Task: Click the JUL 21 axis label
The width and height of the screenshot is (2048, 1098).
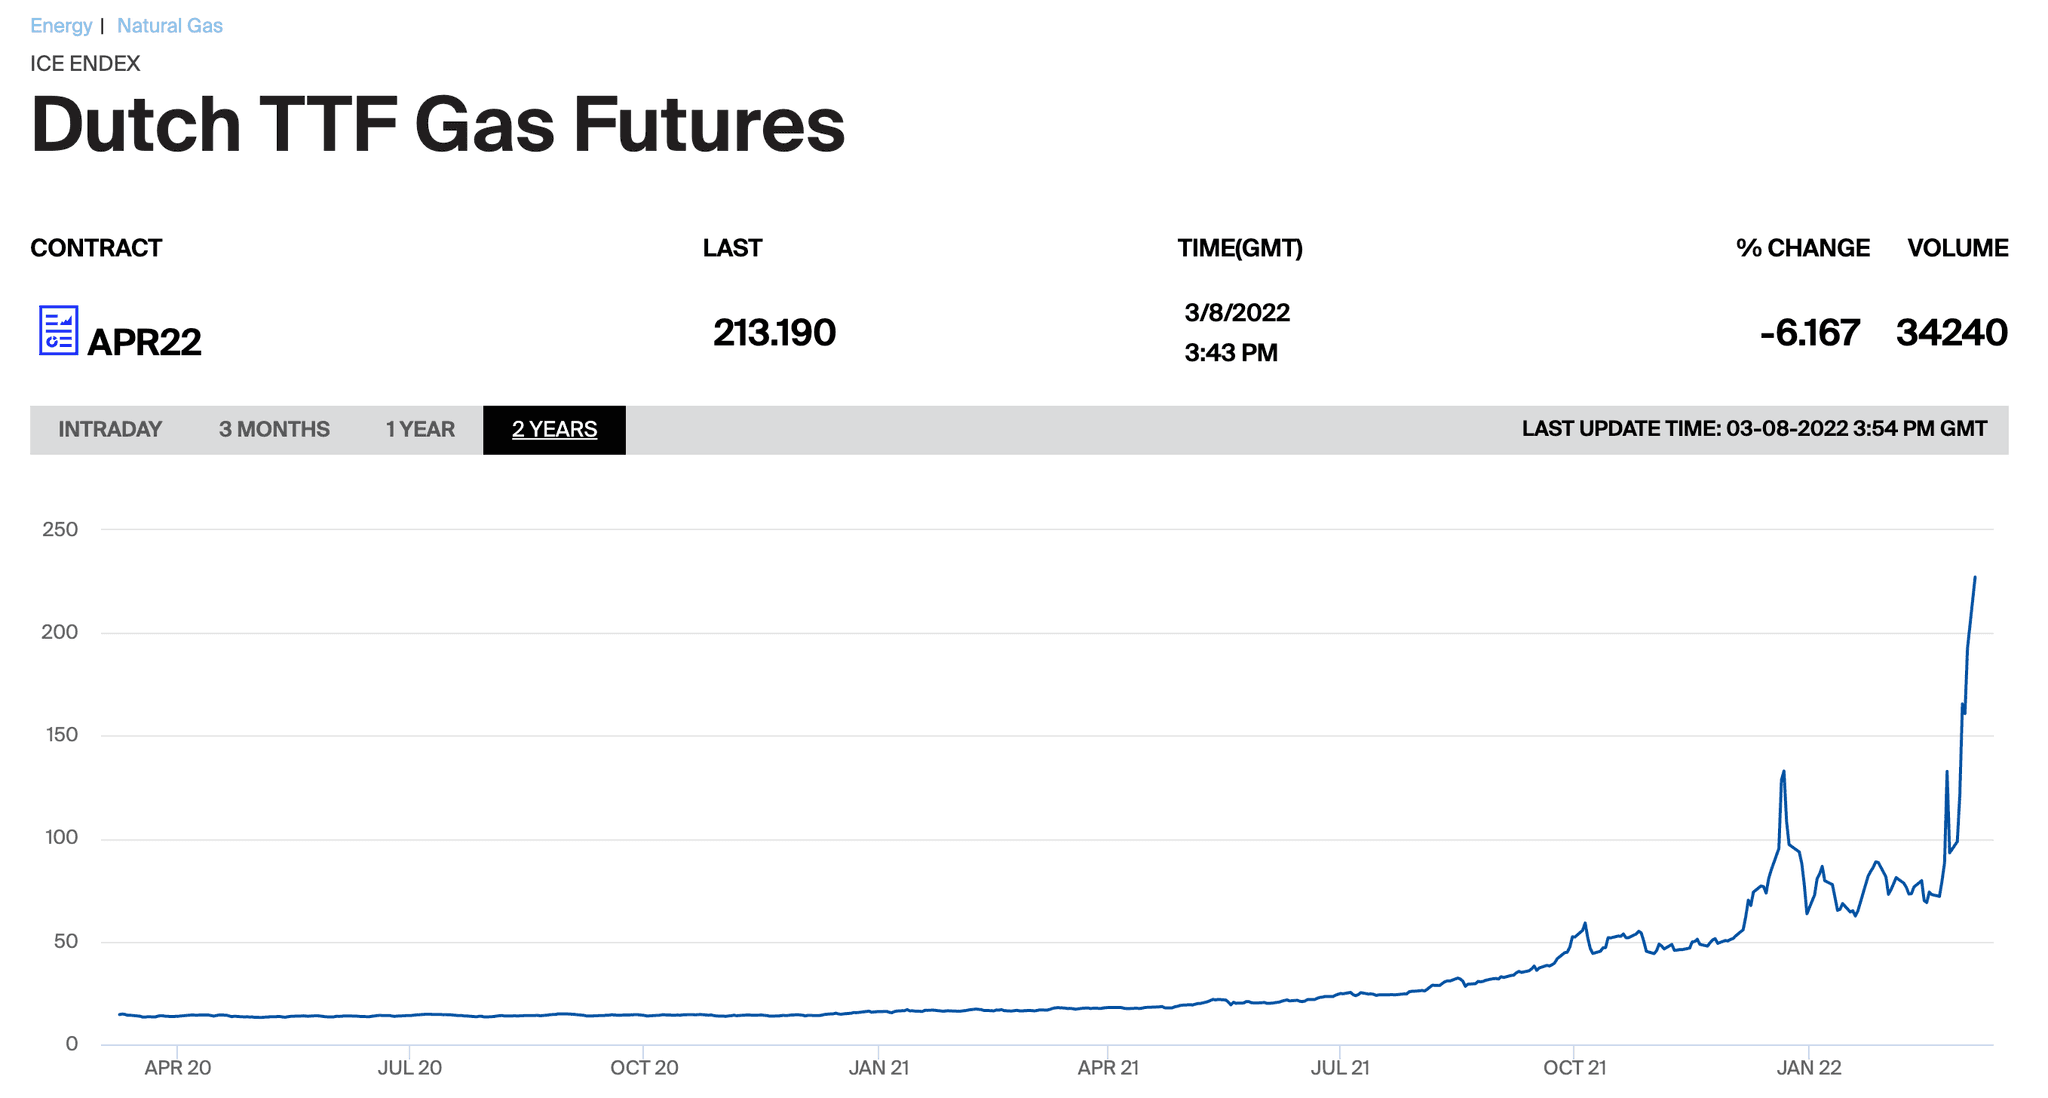Action: (1340, 1068)
